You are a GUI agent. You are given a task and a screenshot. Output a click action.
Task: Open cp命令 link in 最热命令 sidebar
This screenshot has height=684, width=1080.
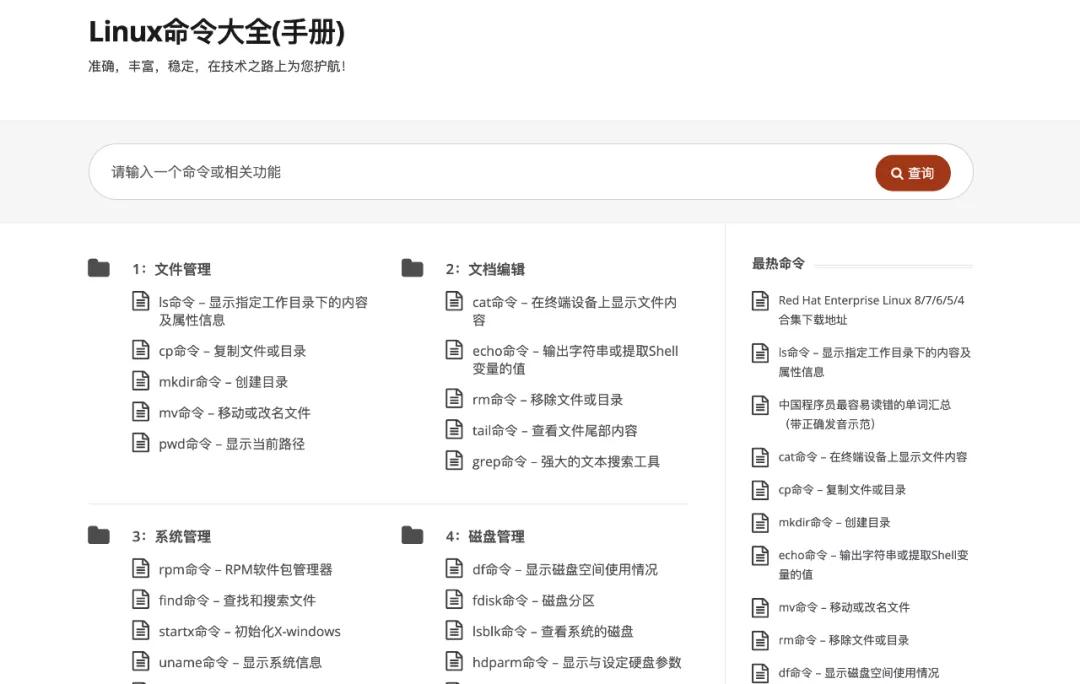[842, 490]
